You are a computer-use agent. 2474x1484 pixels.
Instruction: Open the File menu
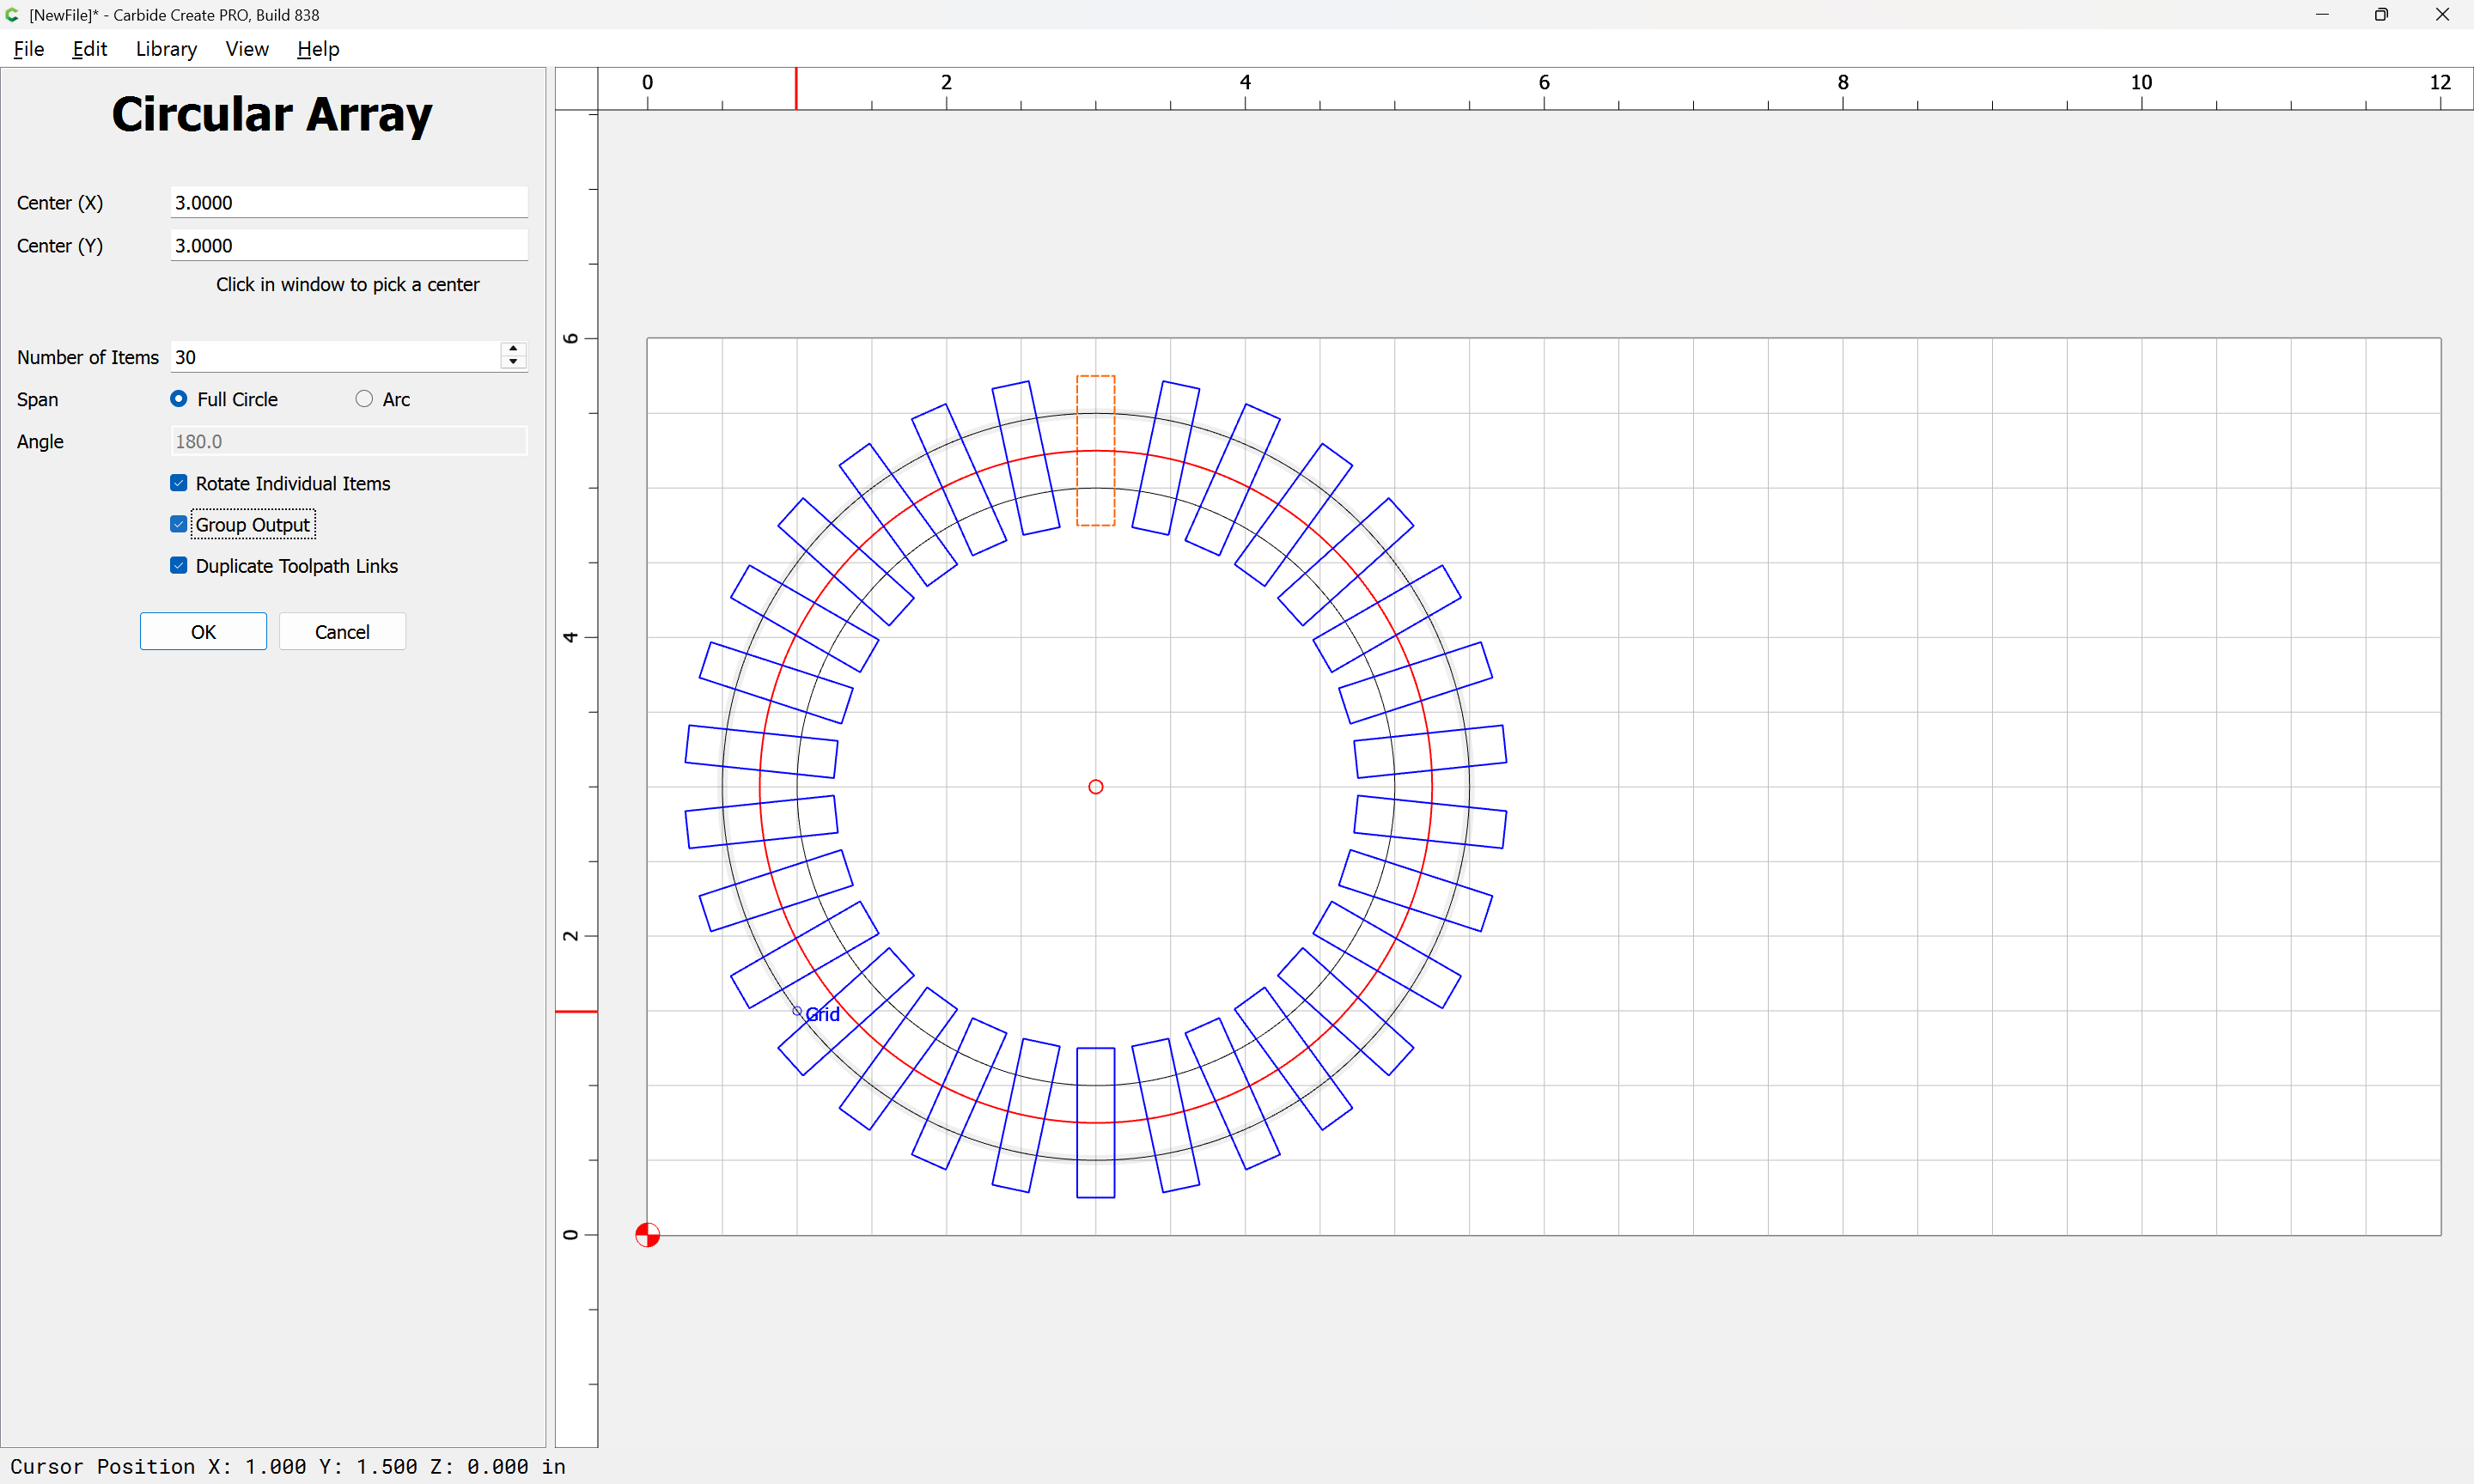28,49
